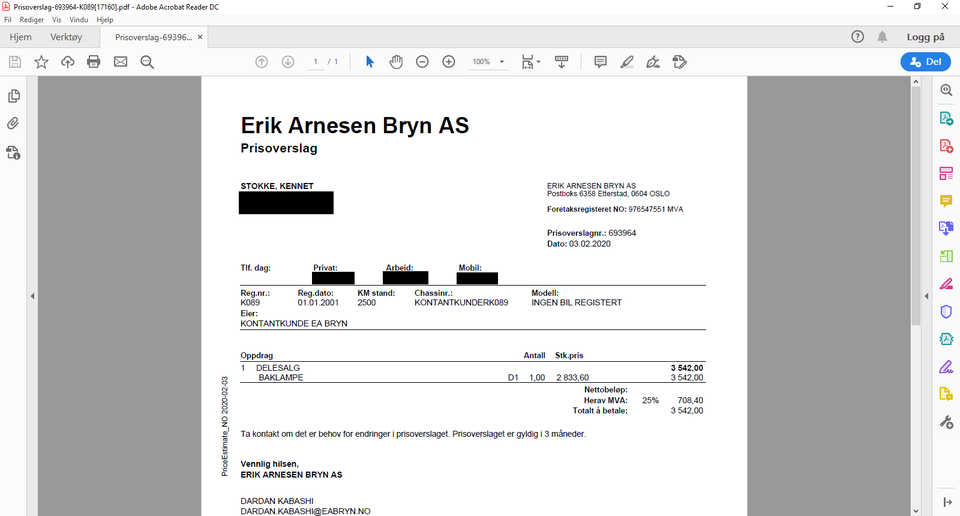Open Organize Pages tool in right pane
This screenshot has height=516, width=960.
point(947,256)
